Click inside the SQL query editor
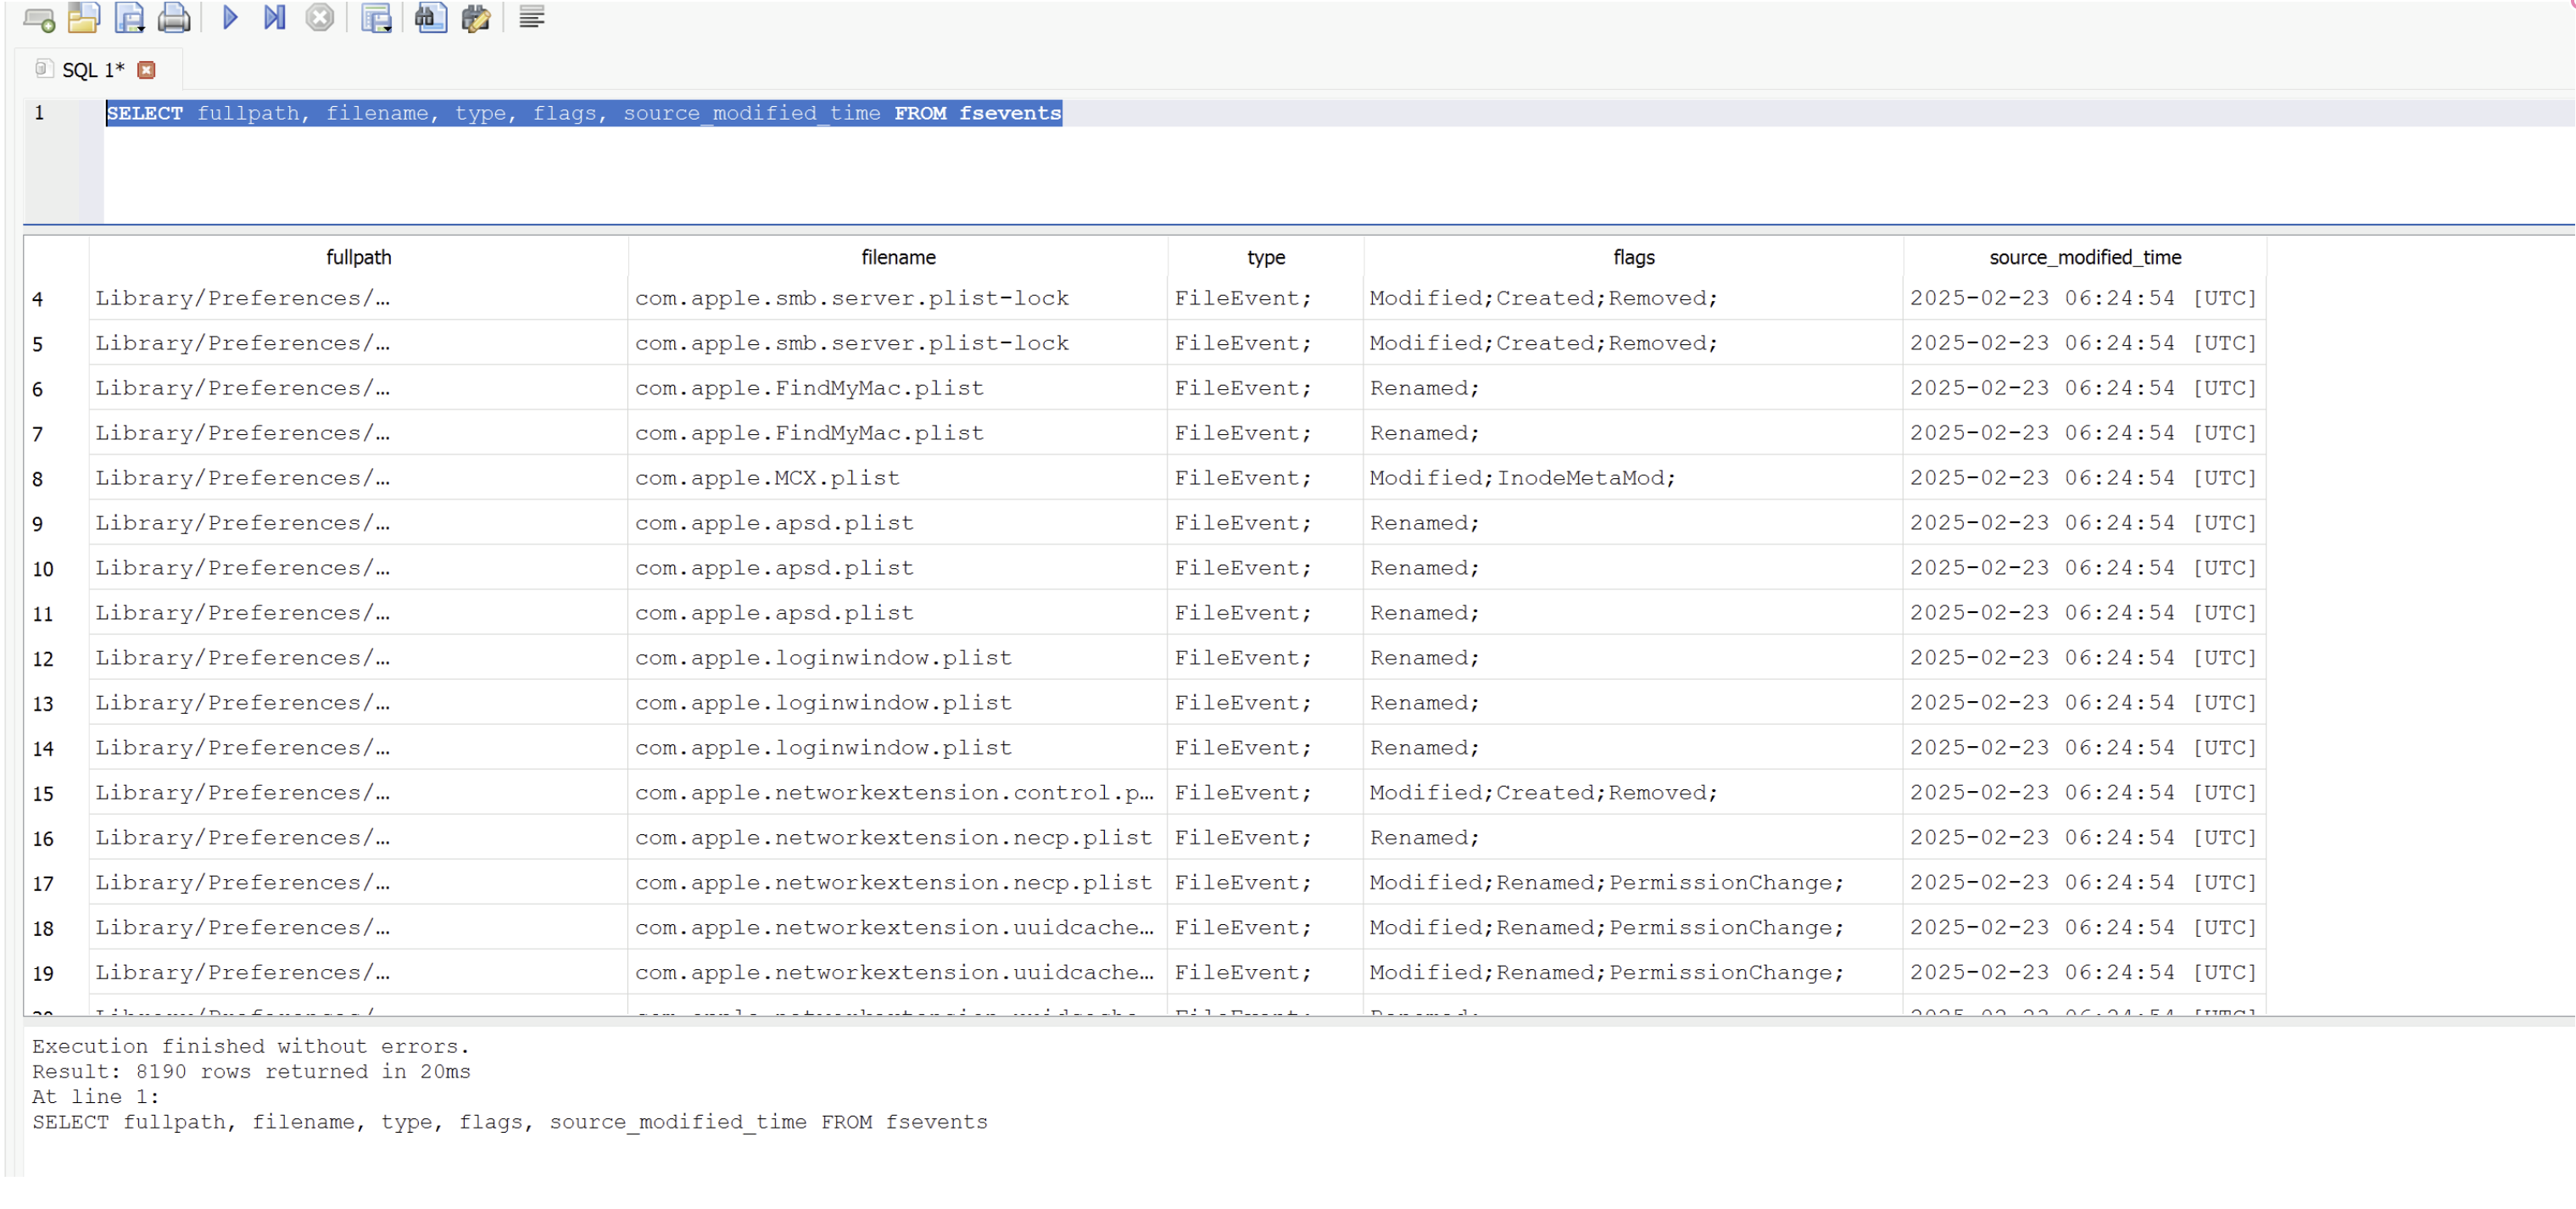 [x=1200, y=165]
